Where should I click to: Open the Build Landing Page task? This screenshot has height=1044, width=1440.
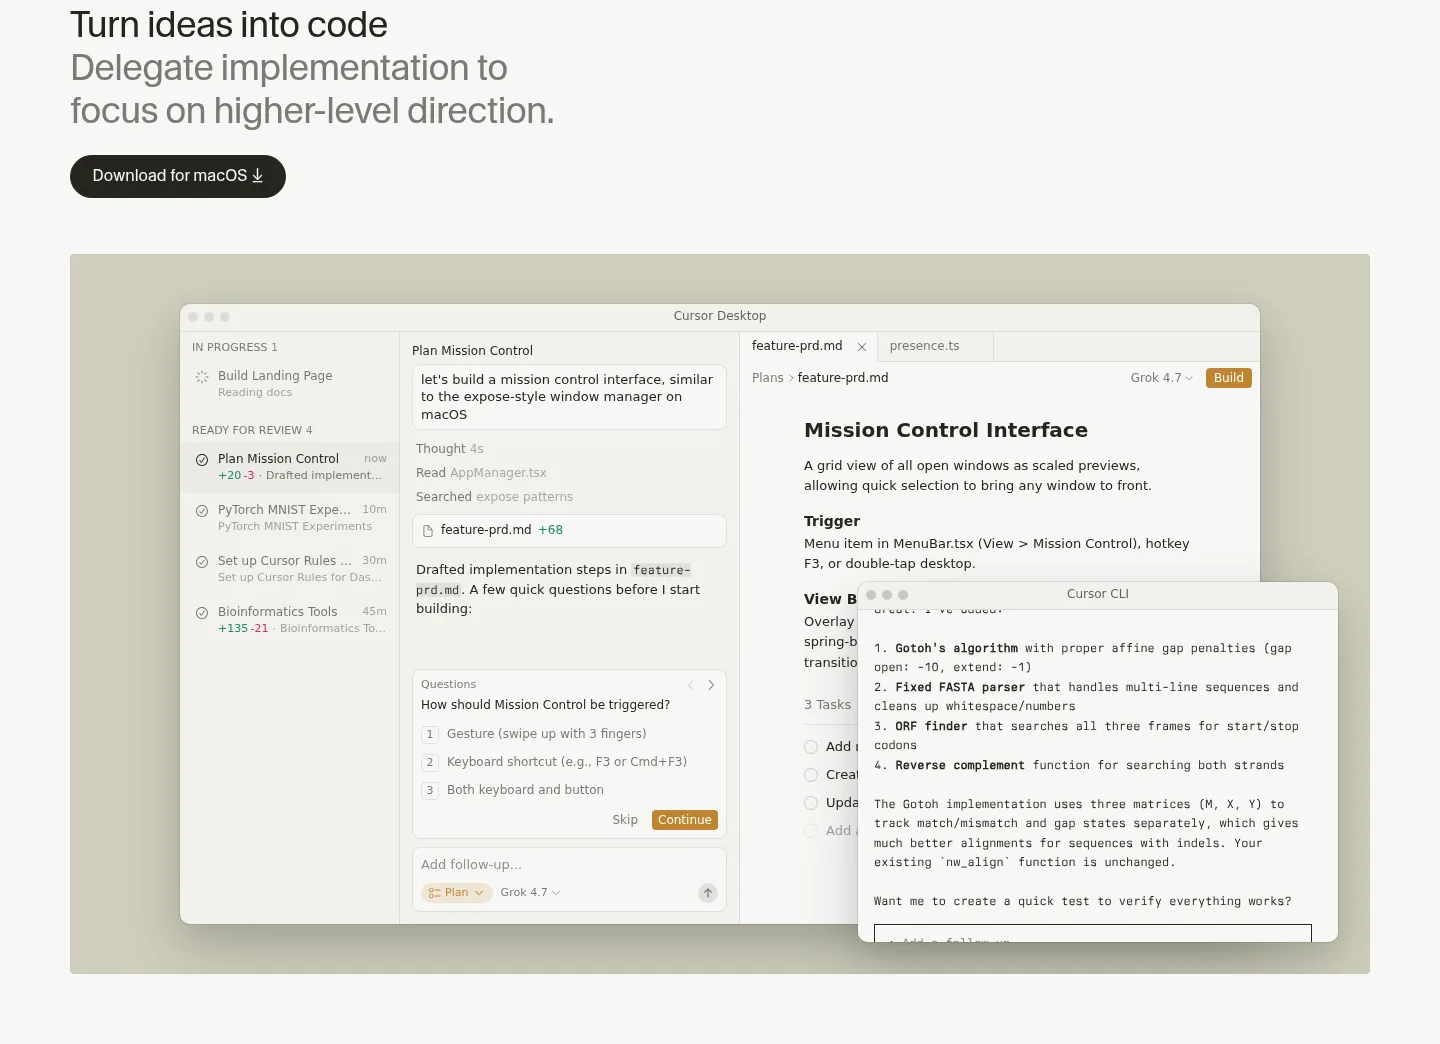290,383
